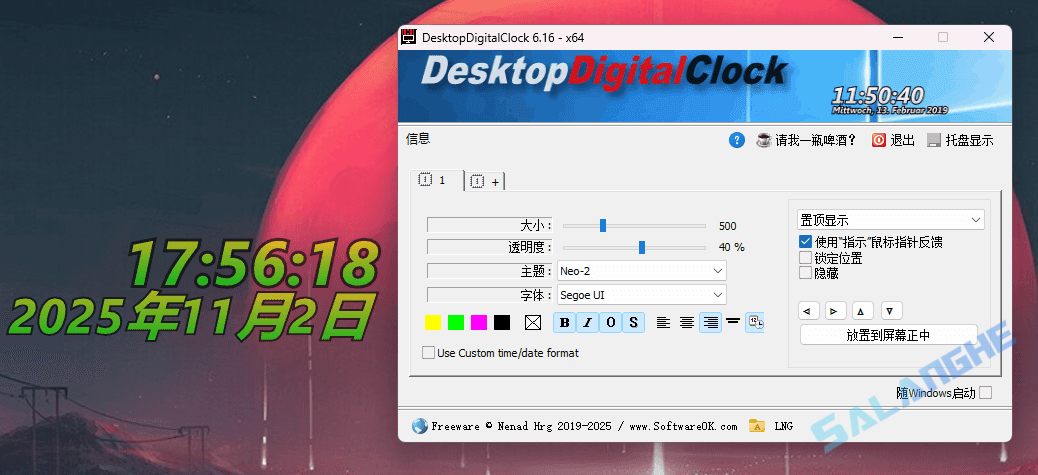Maximize the DesktopDigitalClock window
Viewport: 1038px width, 475px height.
click(x=943, y=37)
